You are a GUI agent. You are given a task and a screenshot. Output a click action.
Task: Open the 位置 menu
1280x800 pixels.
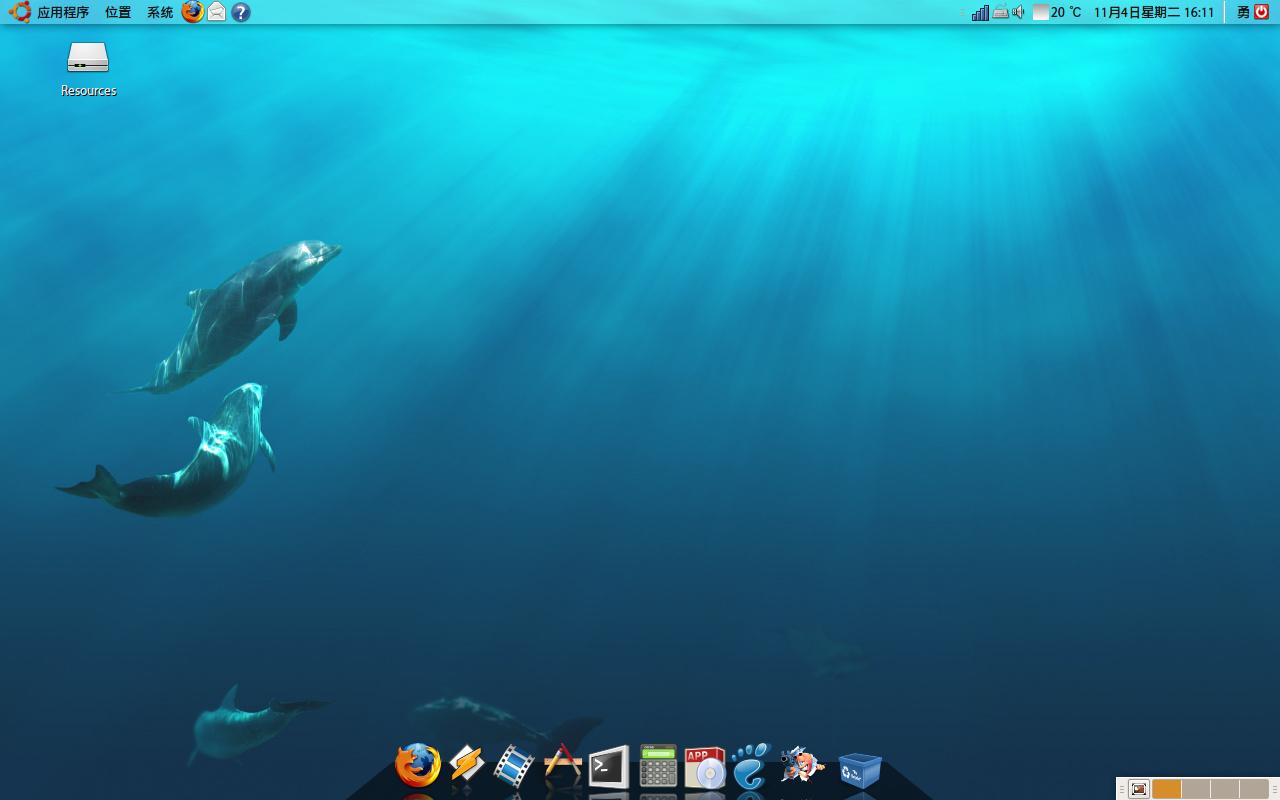click(x=118, y=12)
